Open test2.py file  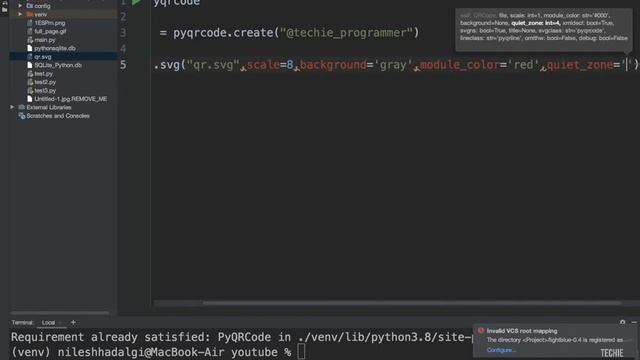(45, 82)
